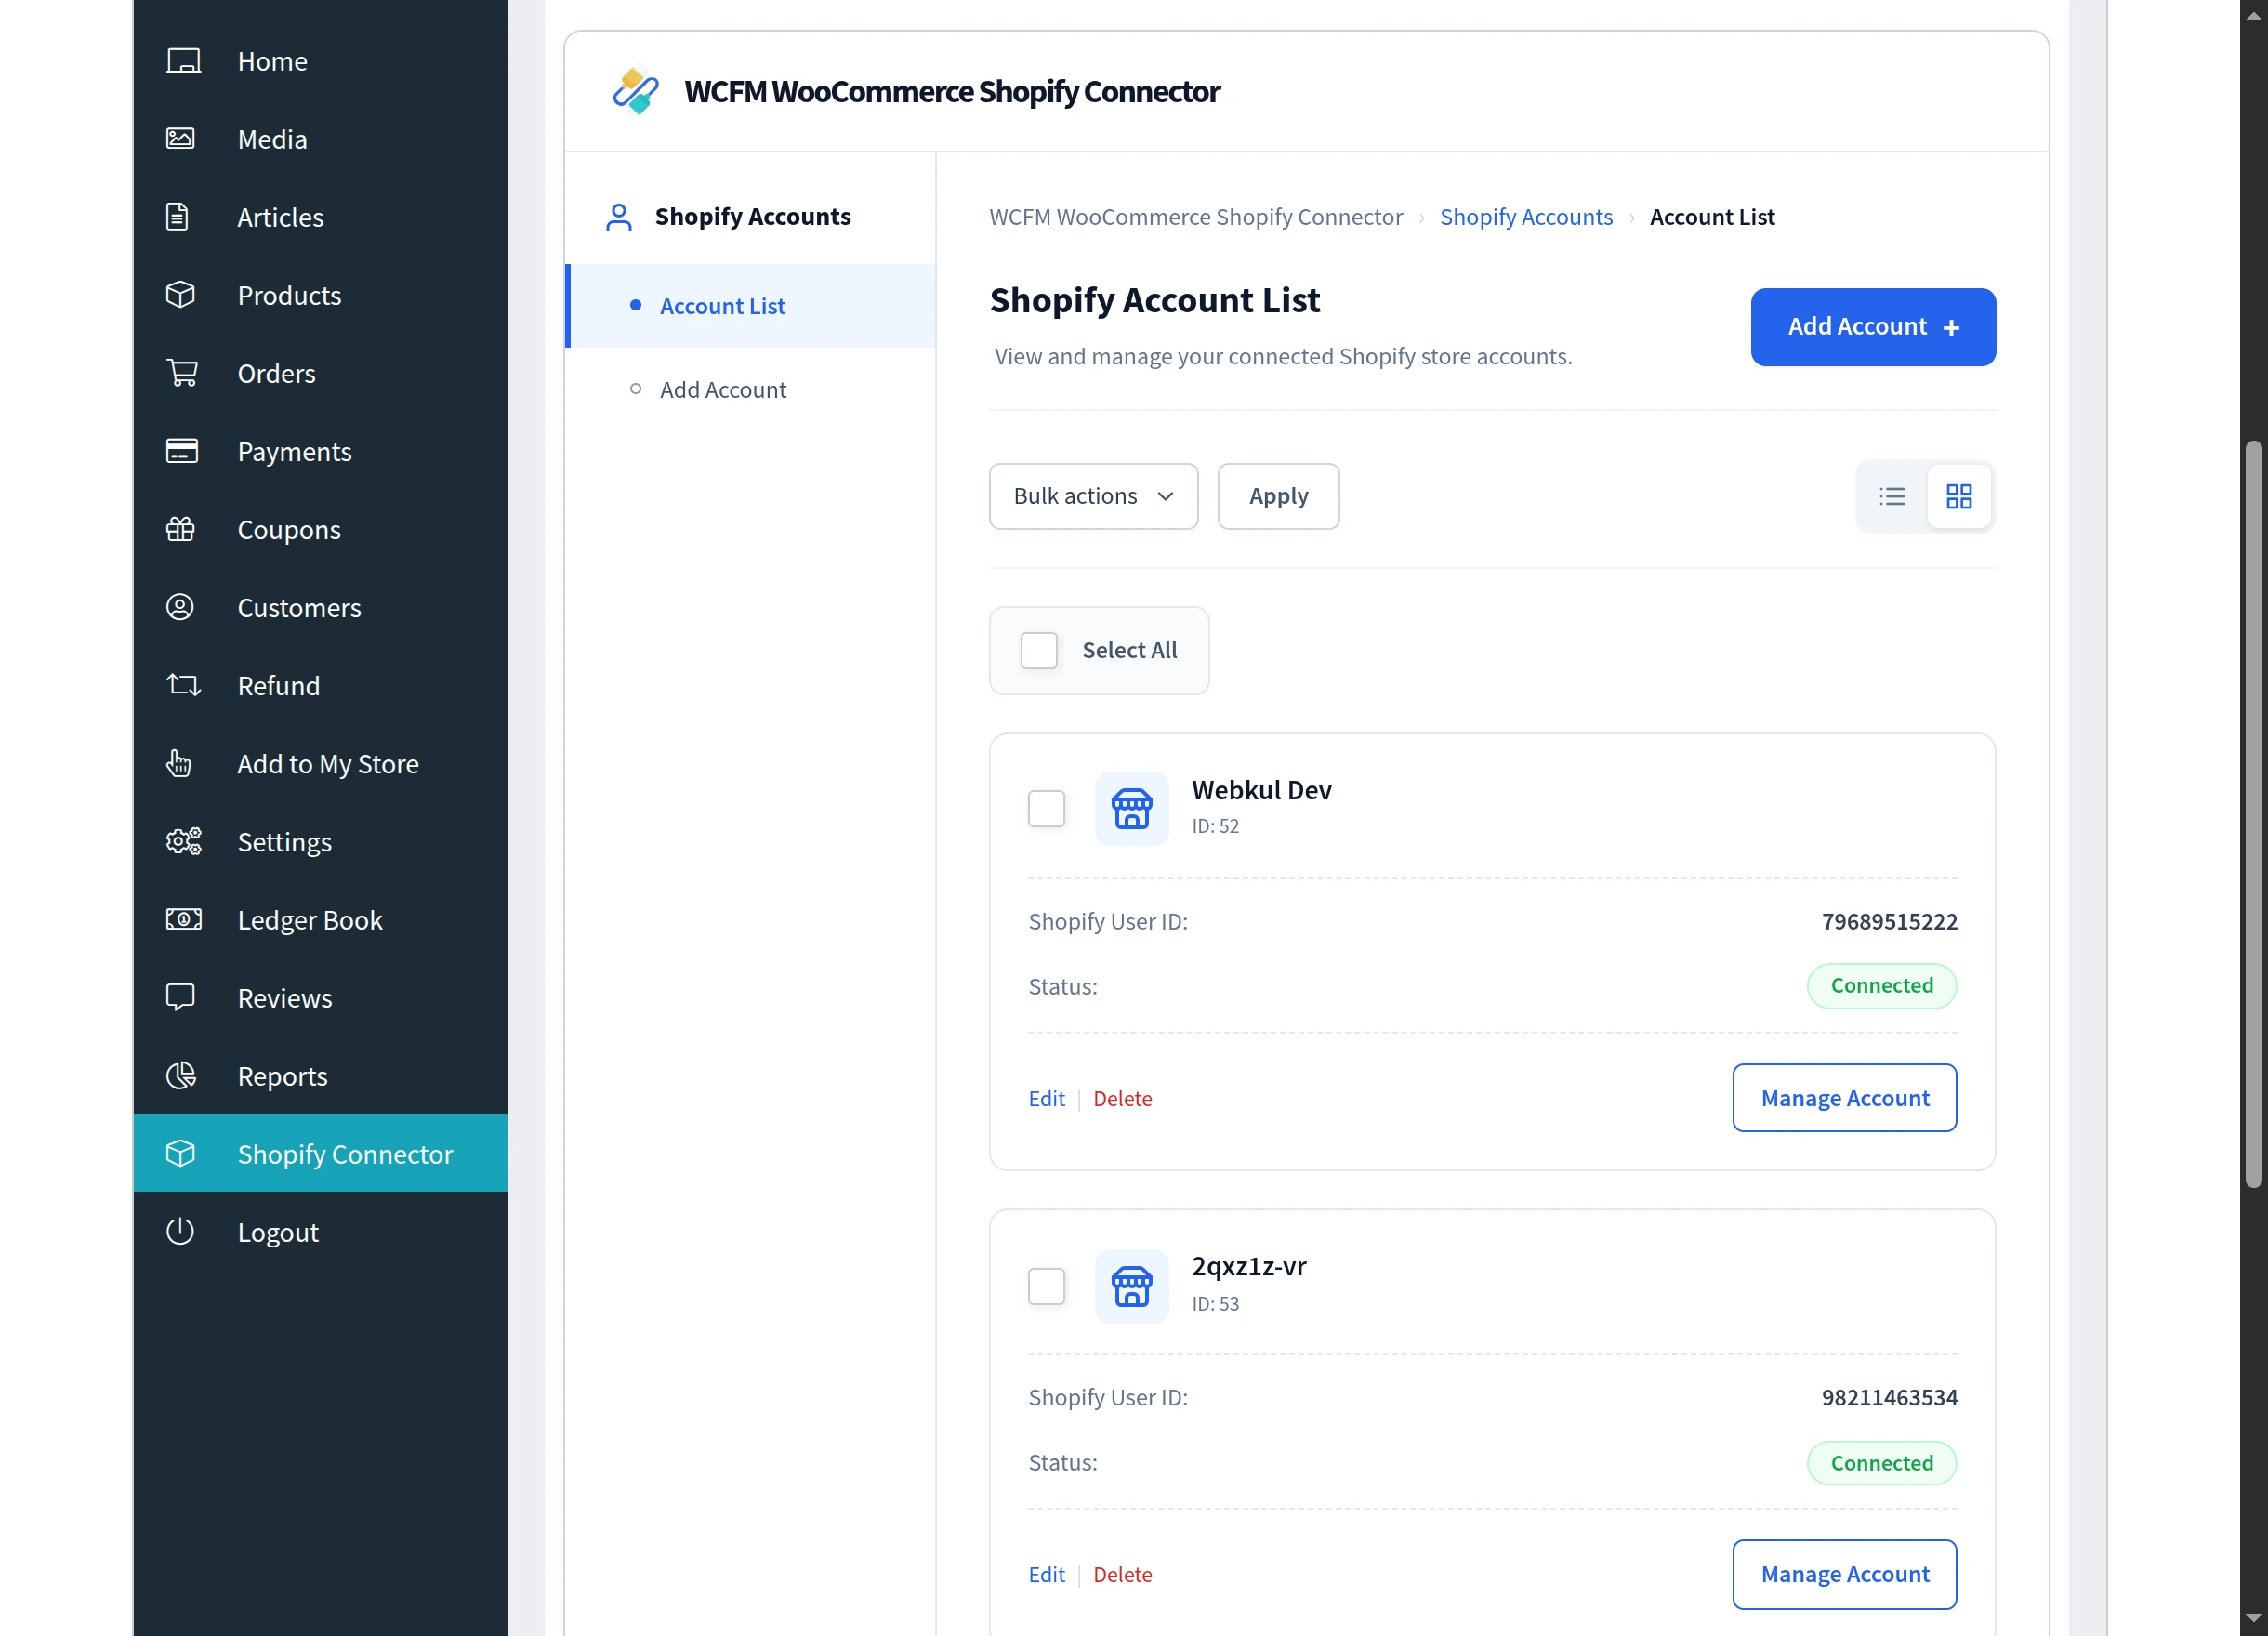Click the page vertical scrollbar thumb
2268x1636 pixels.
coord(2253,814)
